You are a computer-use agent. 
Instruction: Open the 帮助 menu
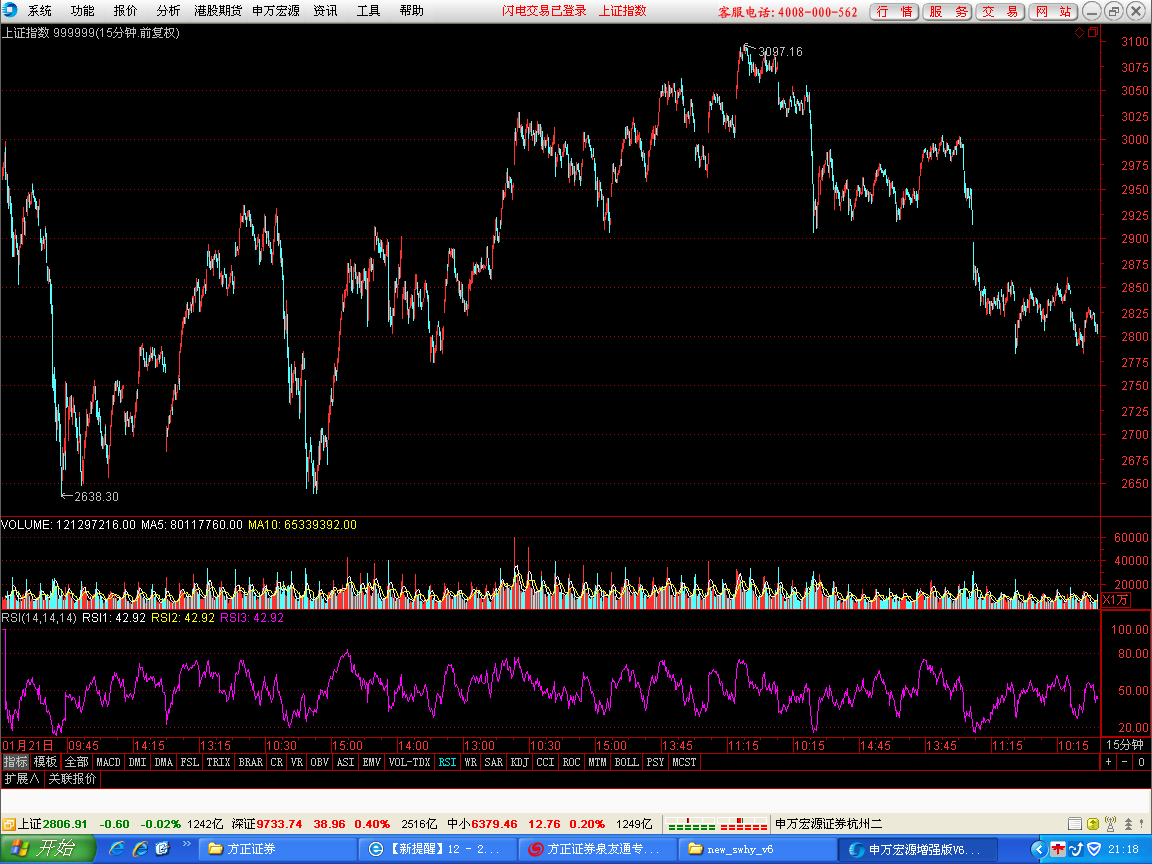coord(411,11)
